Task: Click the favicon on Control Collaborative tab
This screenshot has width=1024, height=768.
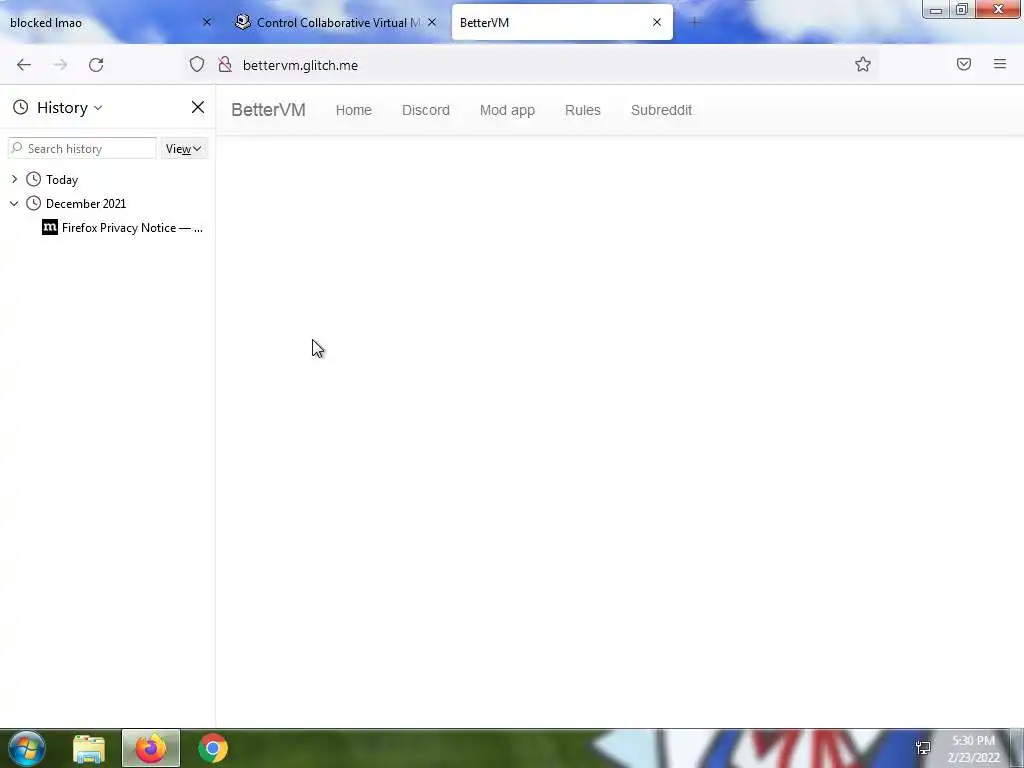Action: (x=243, y=22)
